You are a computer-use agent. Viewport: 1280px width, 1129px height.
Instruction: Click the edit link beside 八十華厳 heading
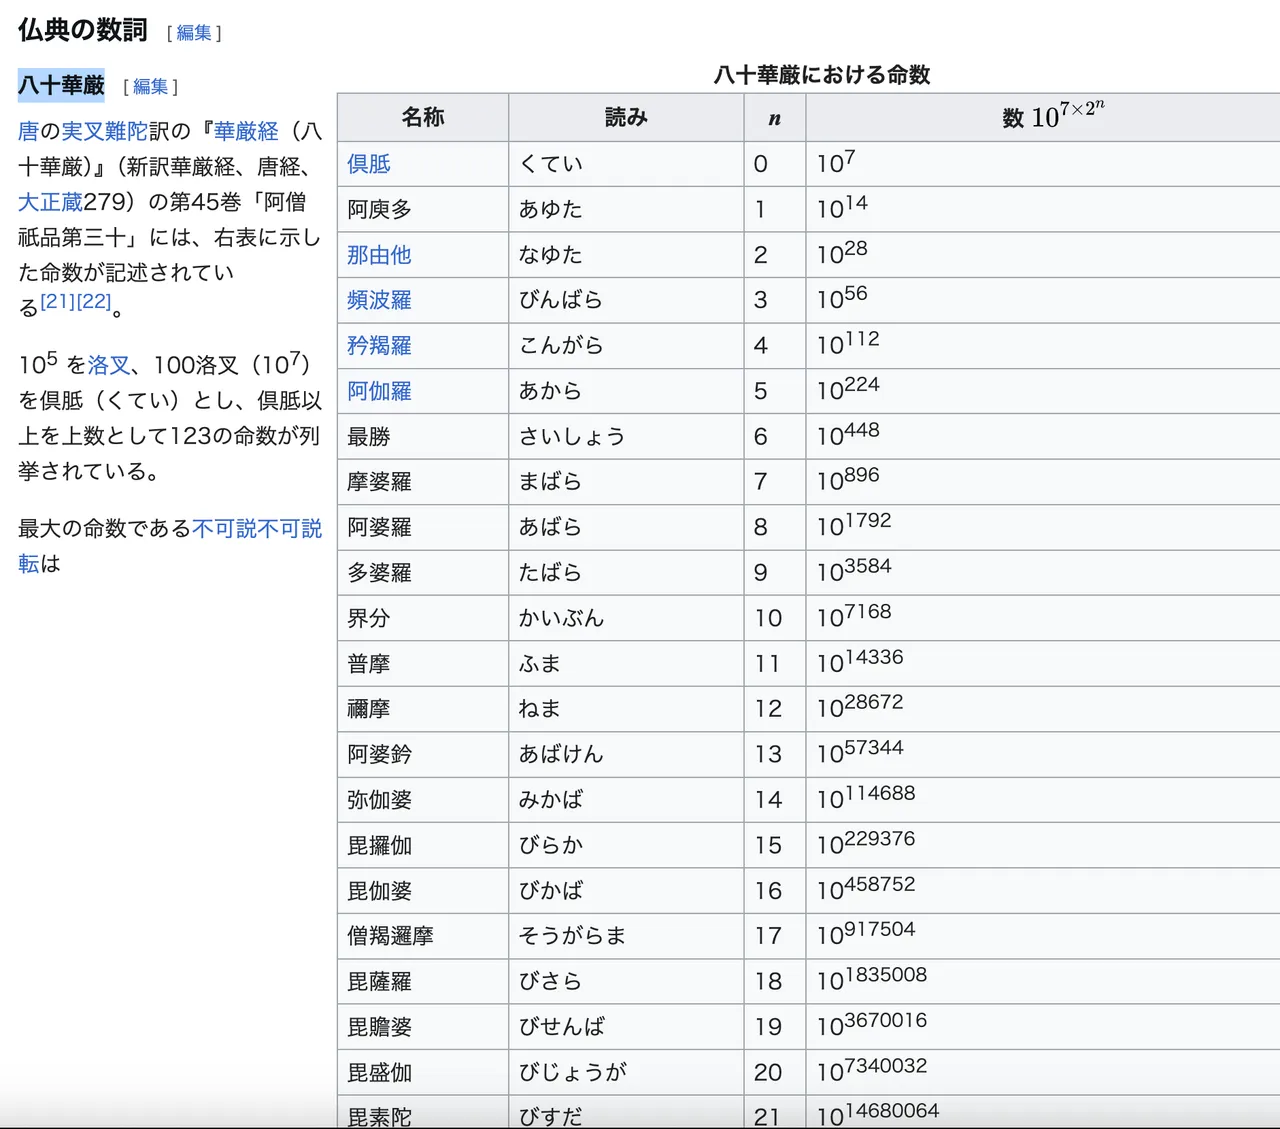coord(151,87)
